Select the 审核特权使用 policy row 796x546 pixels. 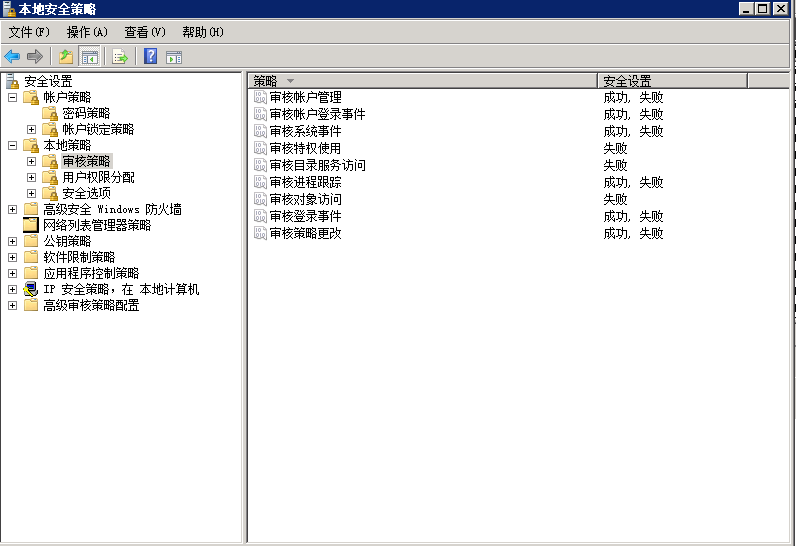[x=305, y=148]
